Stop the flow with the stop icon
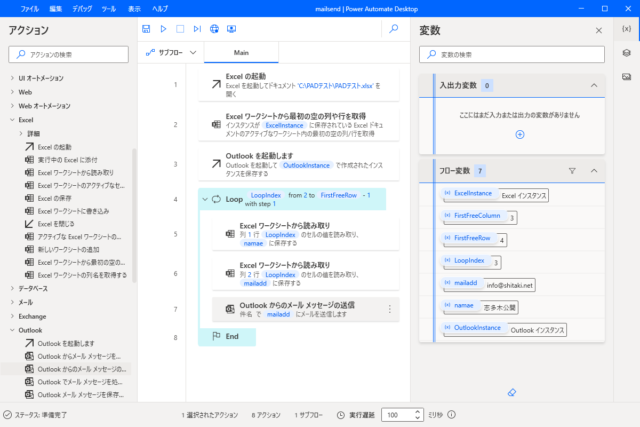This screenshot has height=427, width=640. pyautogui.click(x=180, y=29)
